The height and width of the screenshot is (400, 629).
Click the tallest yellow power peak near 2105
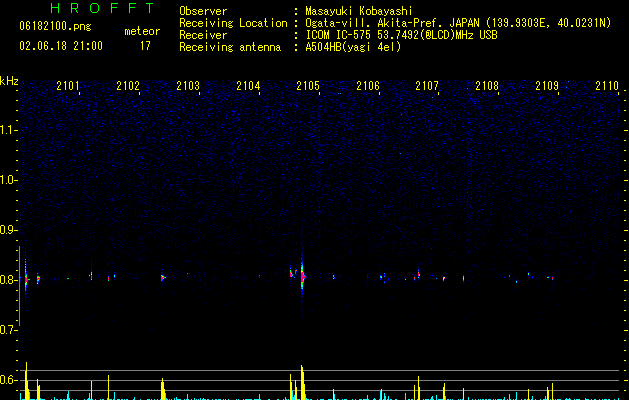click(302, 382)
